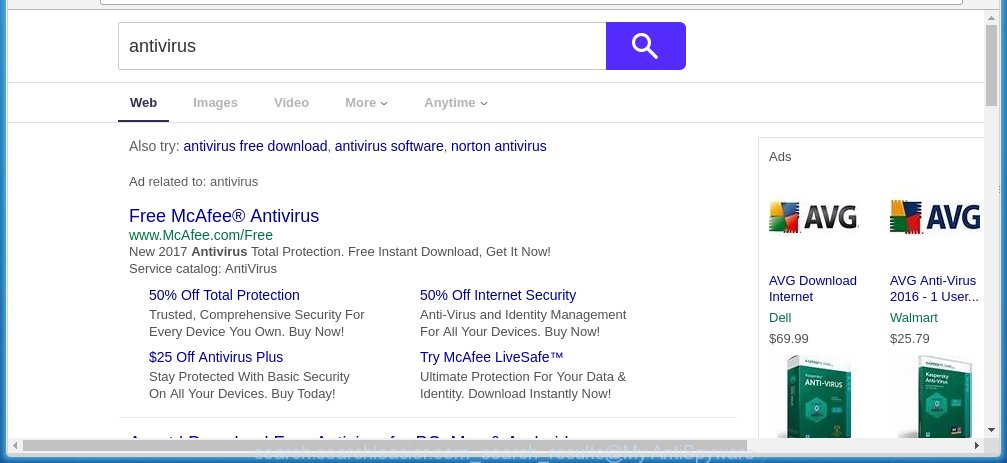Open 50% Off Total Protection sitelink
This screenshot has height=463, width=1007.
tap(224, 295)
